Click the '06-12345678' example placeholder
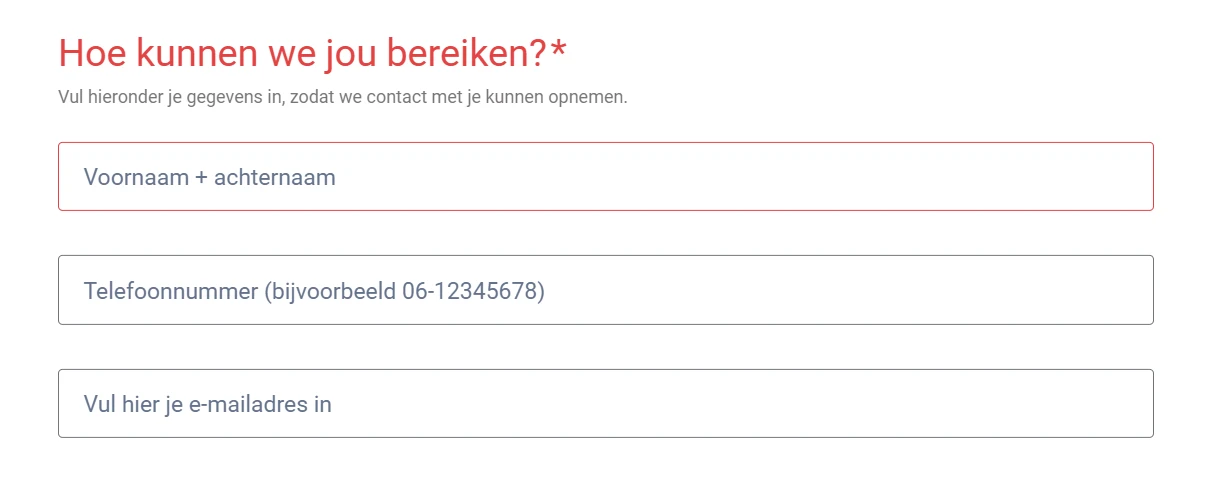1212x483 pixels. pyautogui.click(x=473, y=291)
